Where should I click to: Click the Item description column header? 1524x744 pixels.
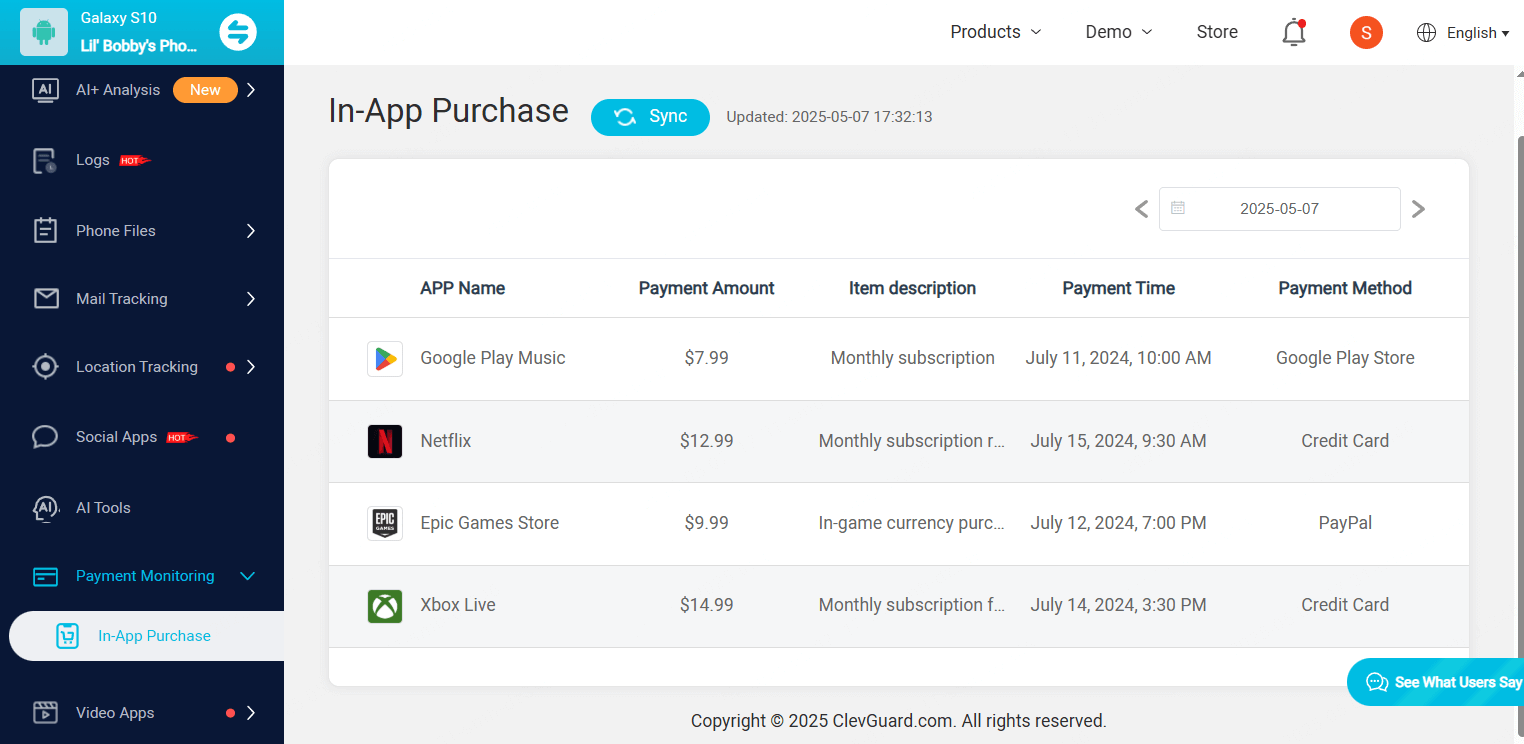coord(912,288)
